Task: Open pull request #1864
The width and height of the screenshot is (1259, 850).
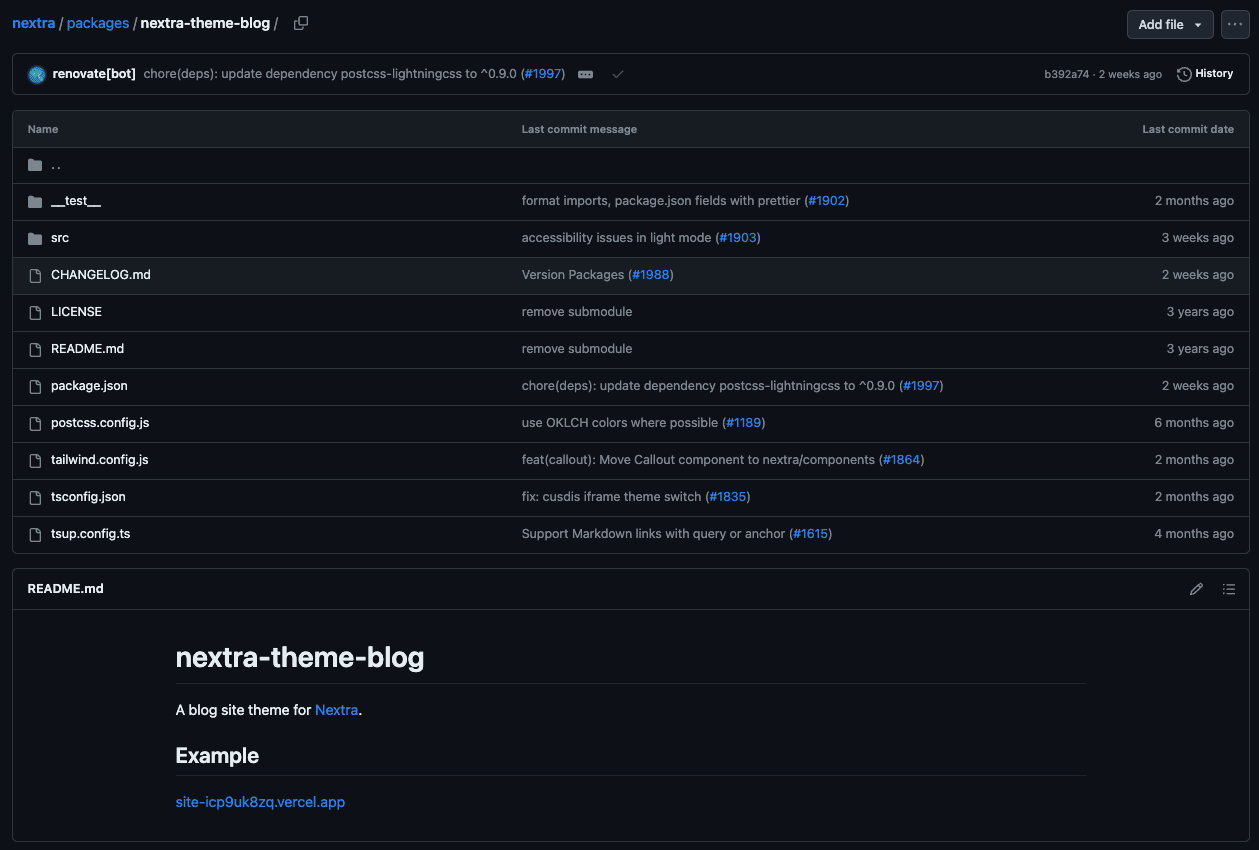Action: click(x=902, y=460)
